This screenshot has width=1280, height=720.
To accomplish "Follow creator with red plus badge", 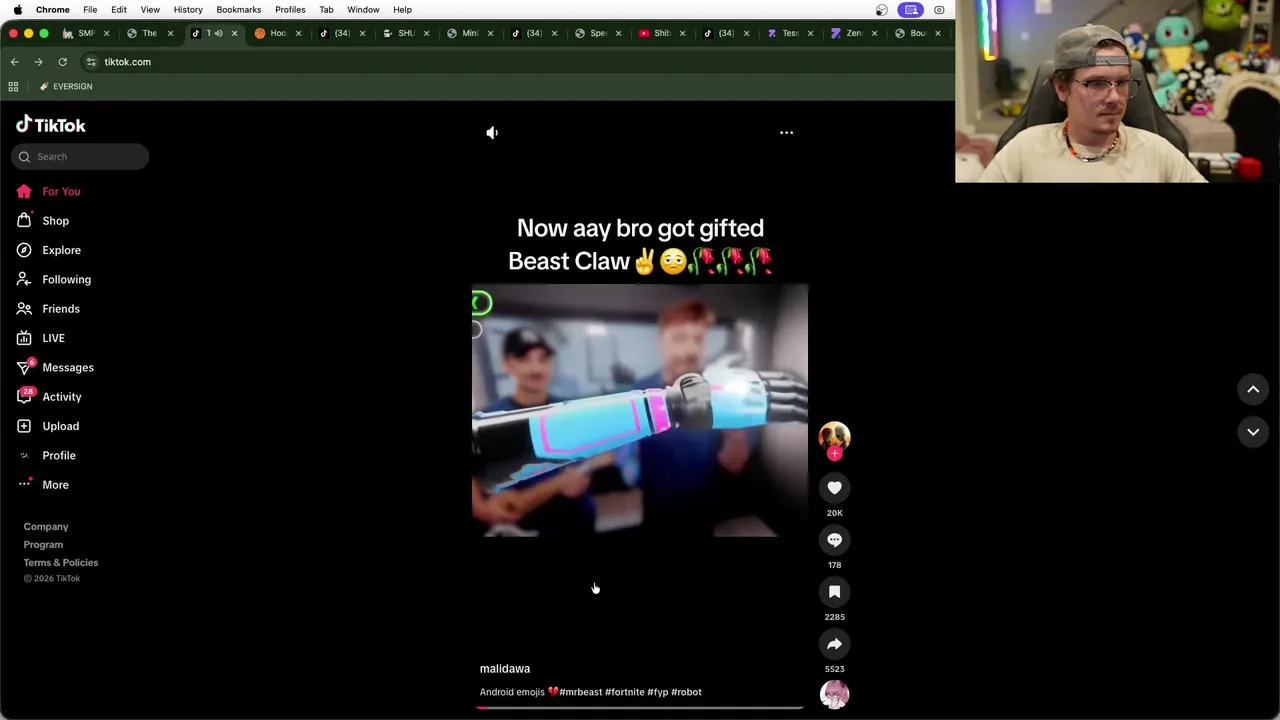I will tap(834, 454).
